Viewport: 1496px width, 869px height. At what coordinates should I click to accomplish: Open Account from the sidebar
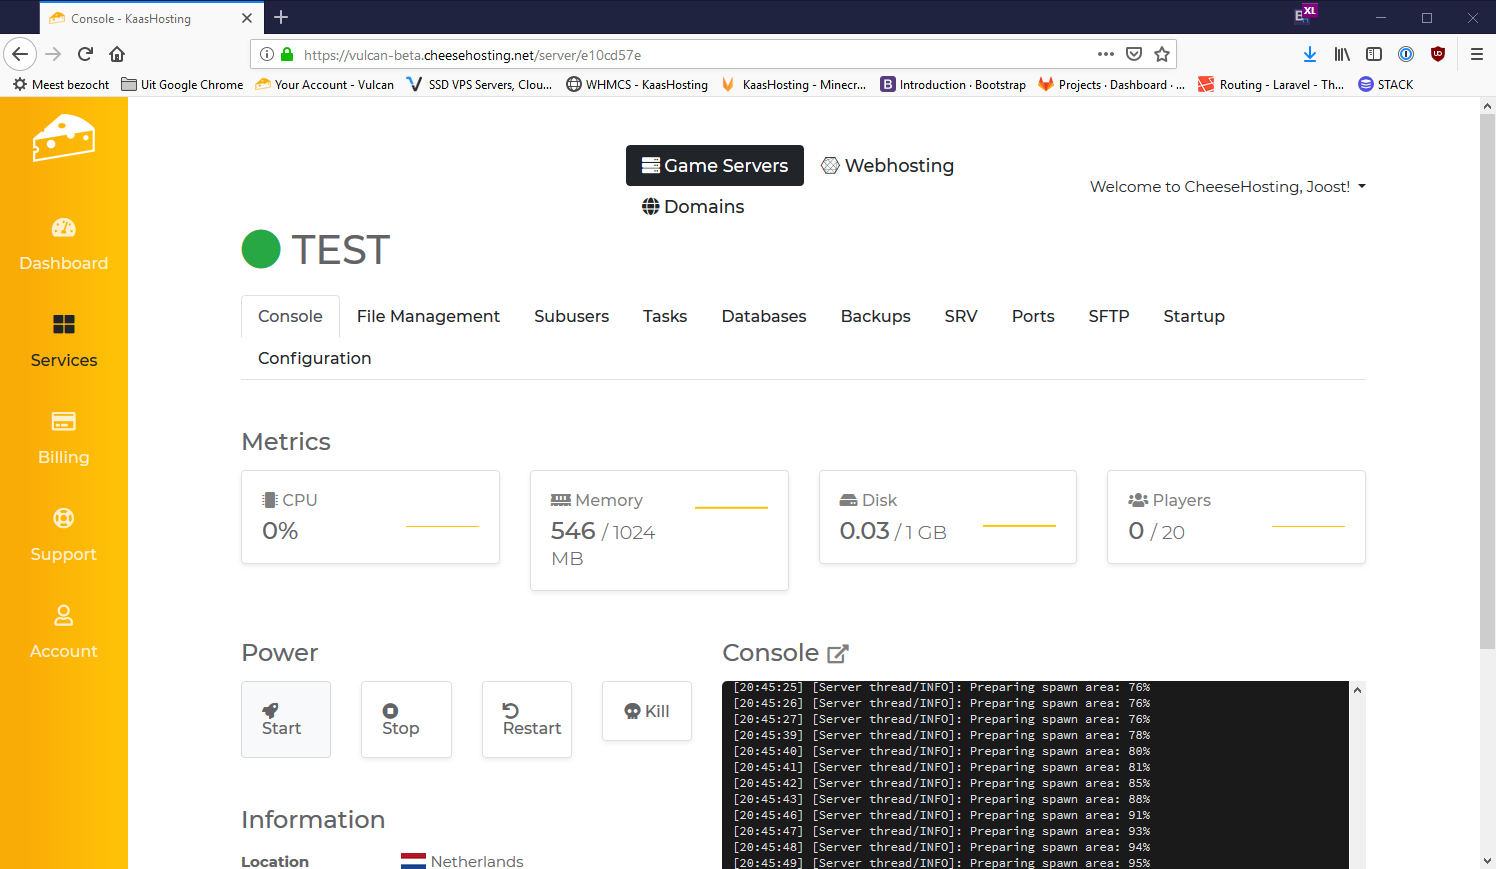[64, 631]
